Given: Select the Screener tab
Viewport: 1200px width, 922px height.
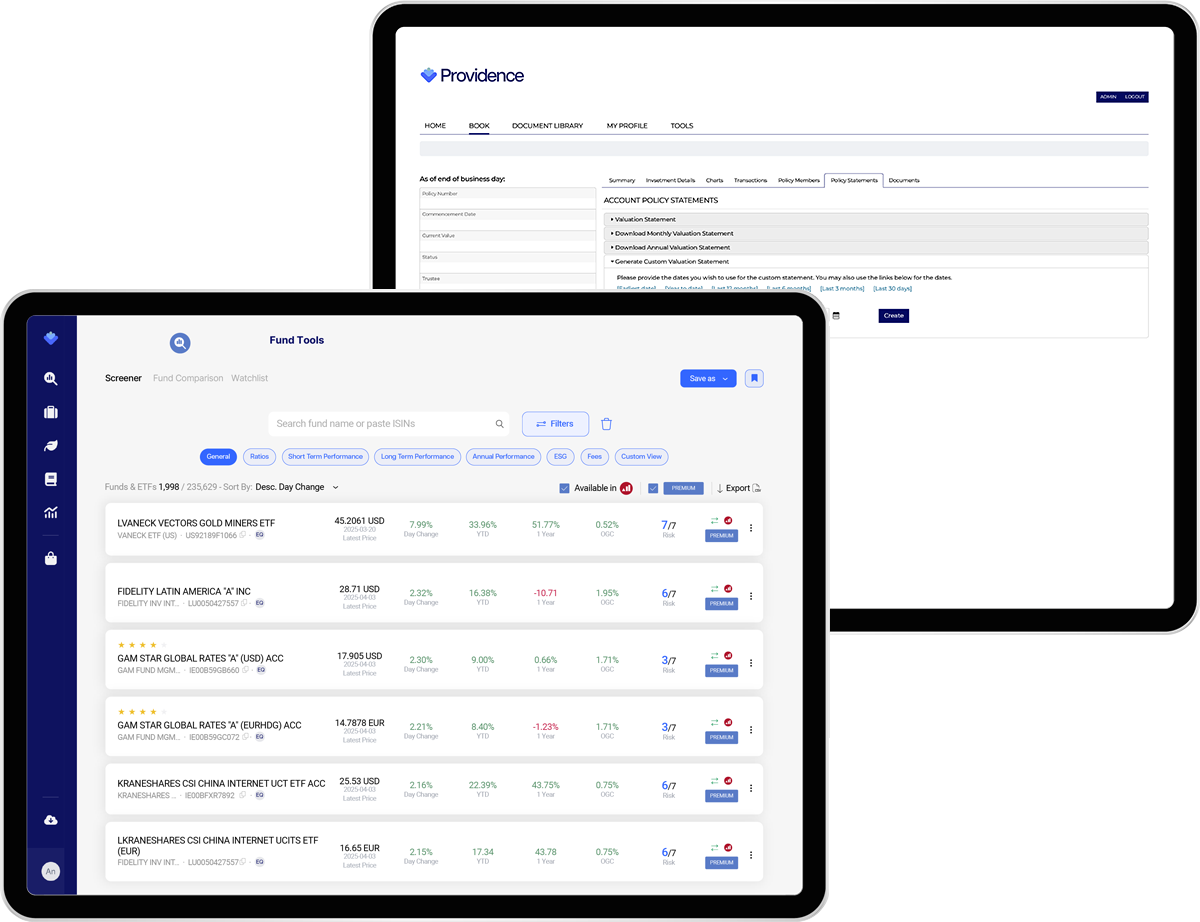Looking at the screenshot, I should click(x=123, y=378).
